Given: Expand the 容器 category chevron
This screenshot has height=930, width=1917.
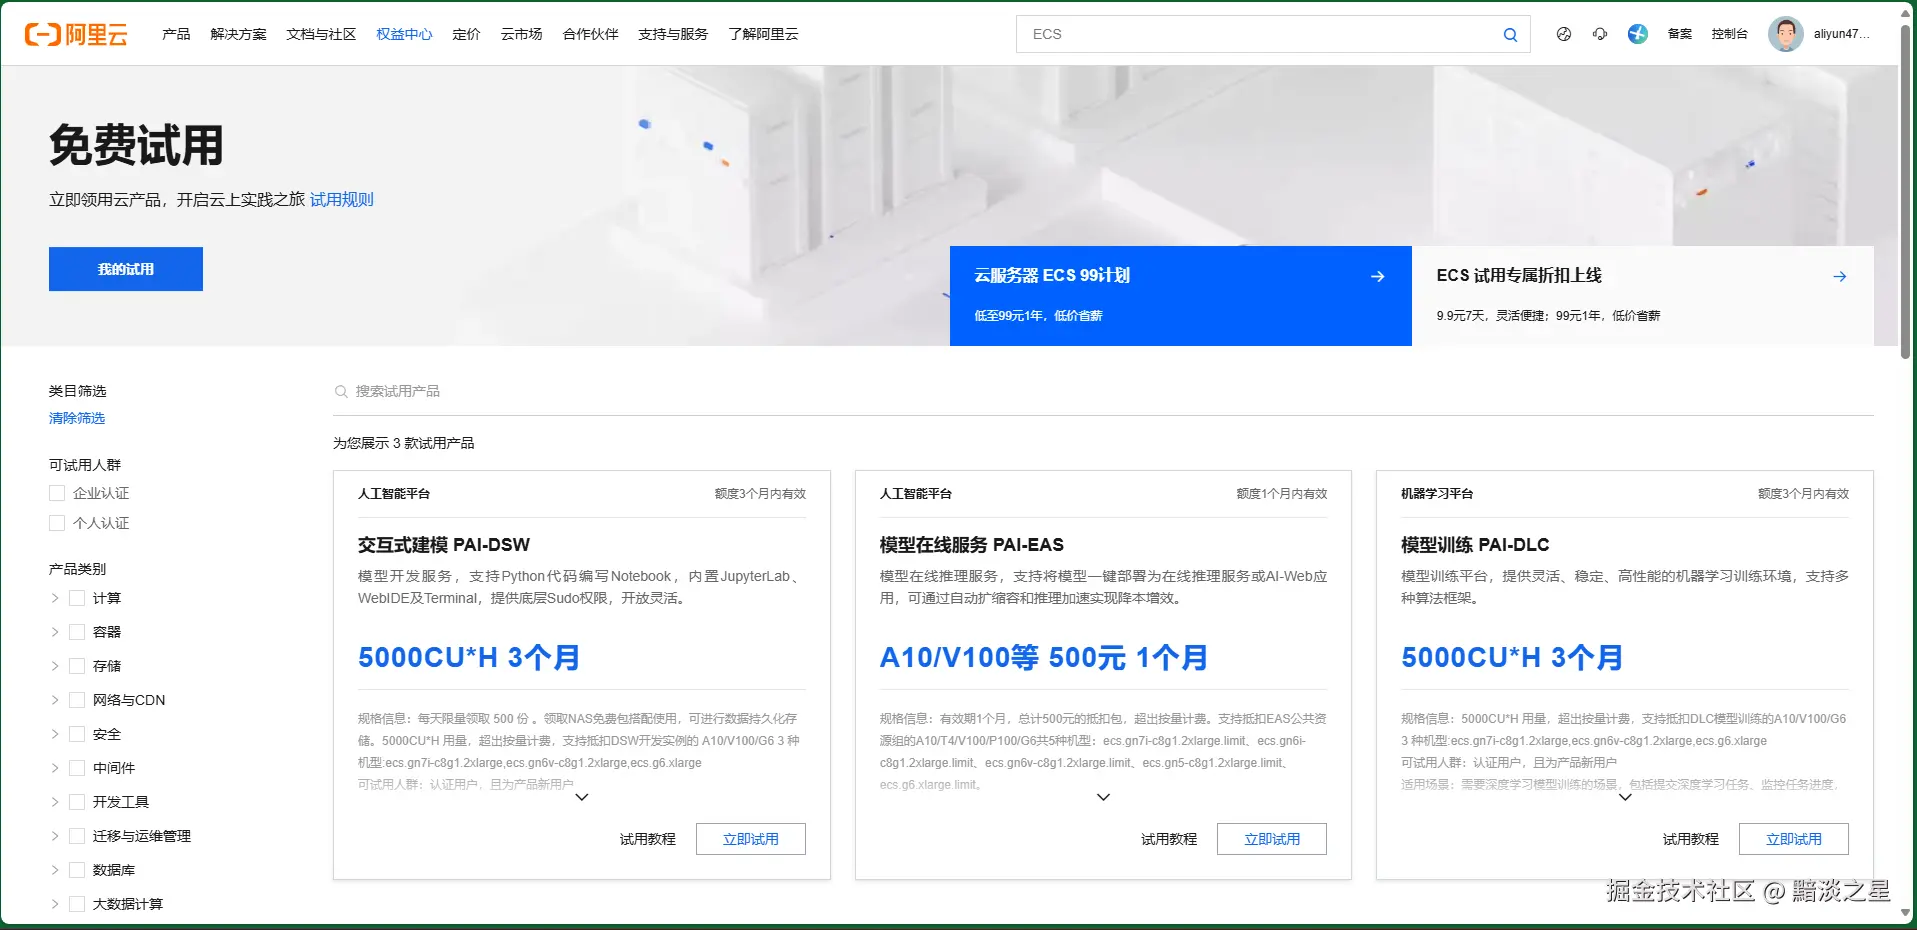Looking at the screenshot, I should tap(55, 632).
